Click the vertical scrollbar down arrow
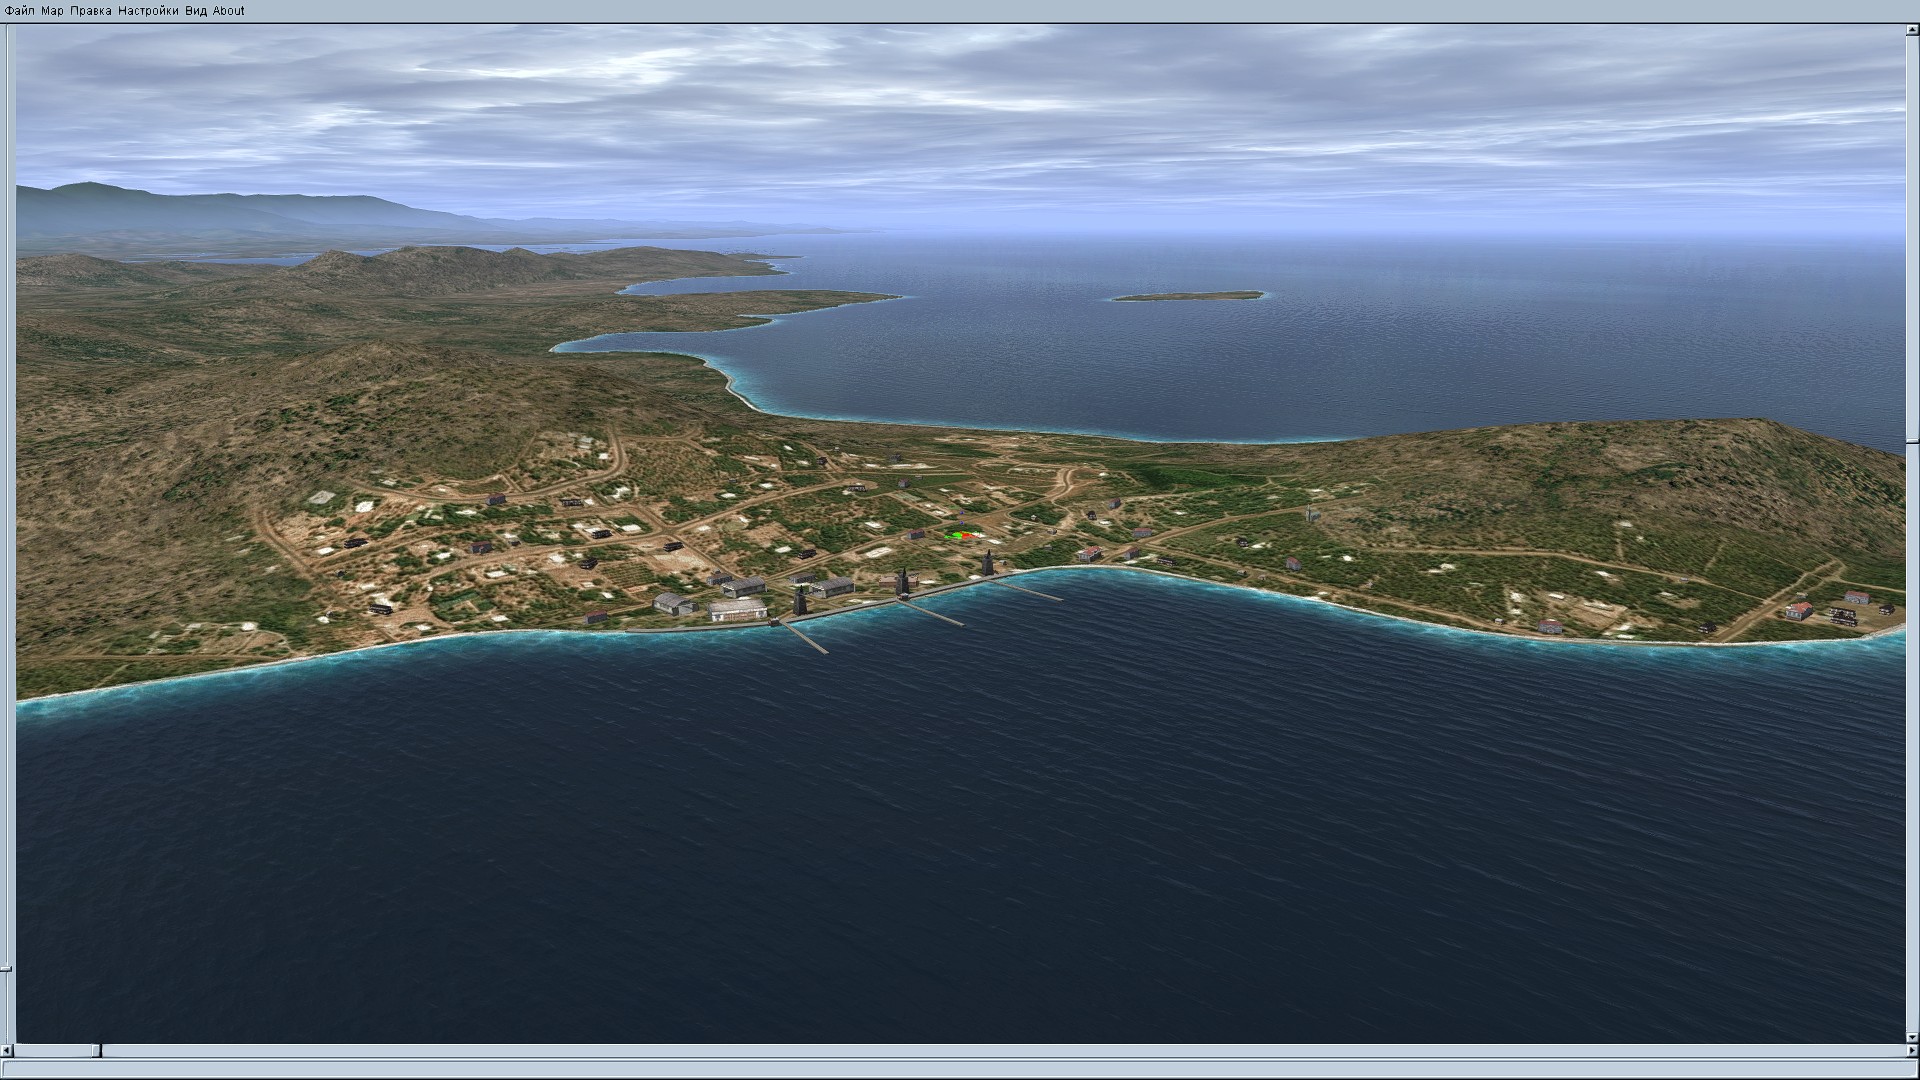 1912,1037
